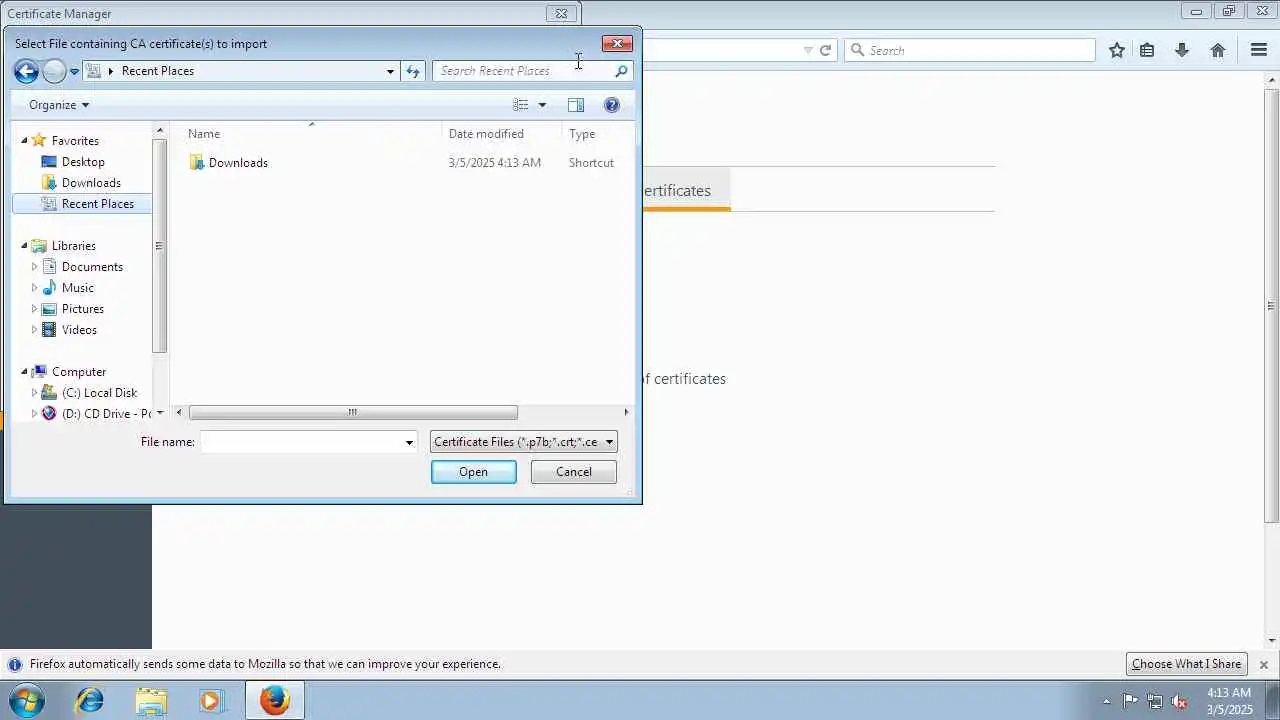Open Firefox Downloads arrow
The image size is (1280, 720).
coord(1182,50)
